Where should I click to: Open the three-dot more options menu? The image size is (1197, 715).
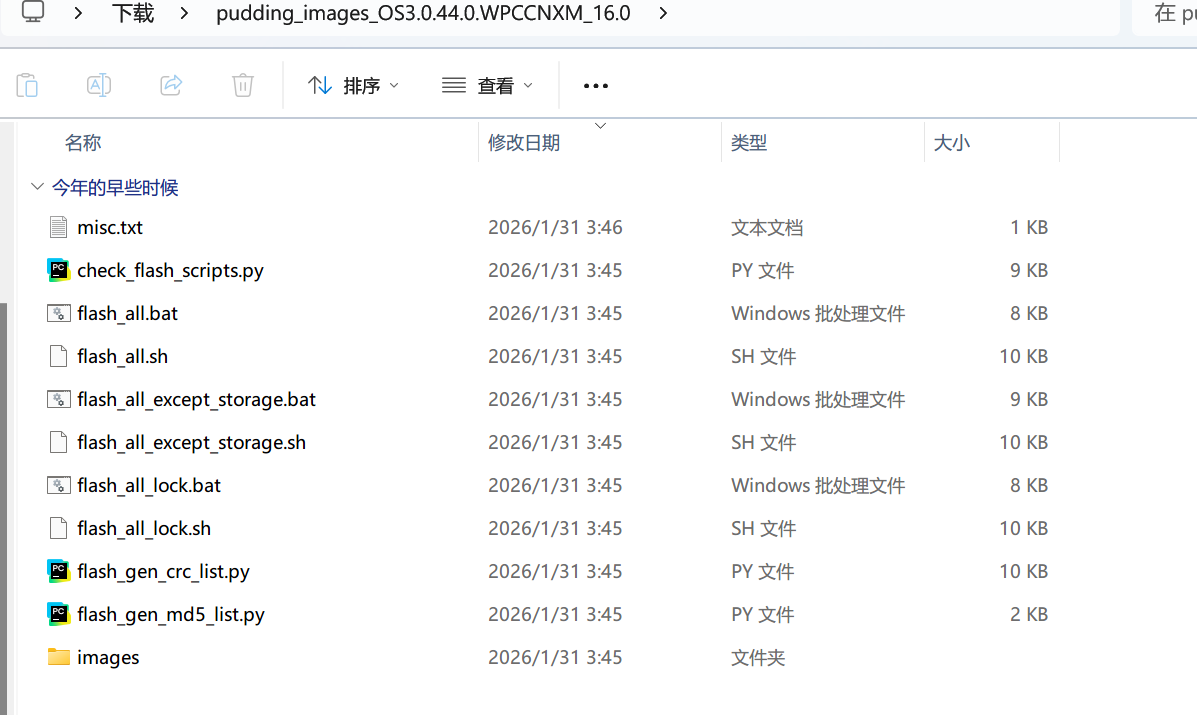596,86
